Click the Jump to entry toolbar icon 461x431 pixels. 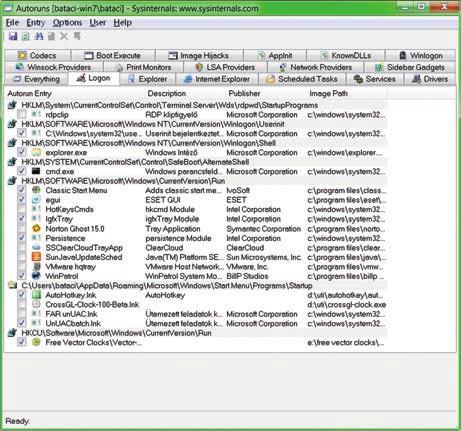[77, 36]
